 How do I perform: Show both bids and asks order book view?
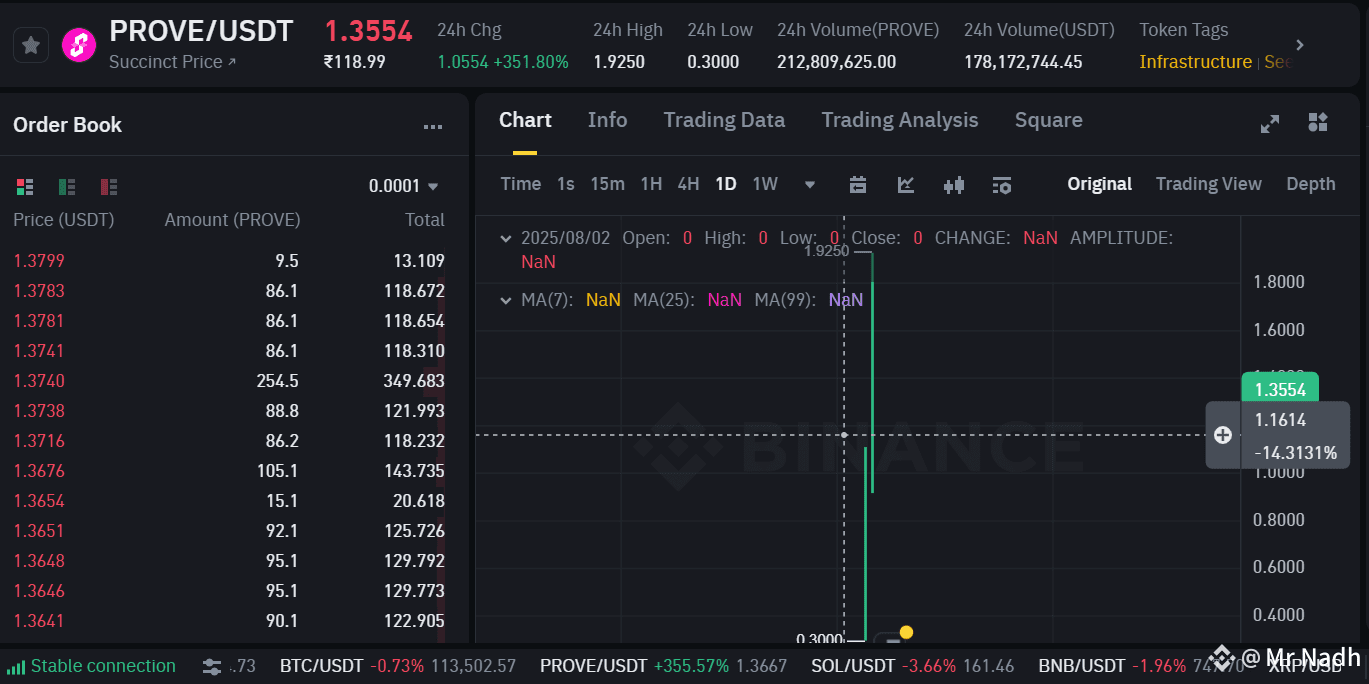25,187
